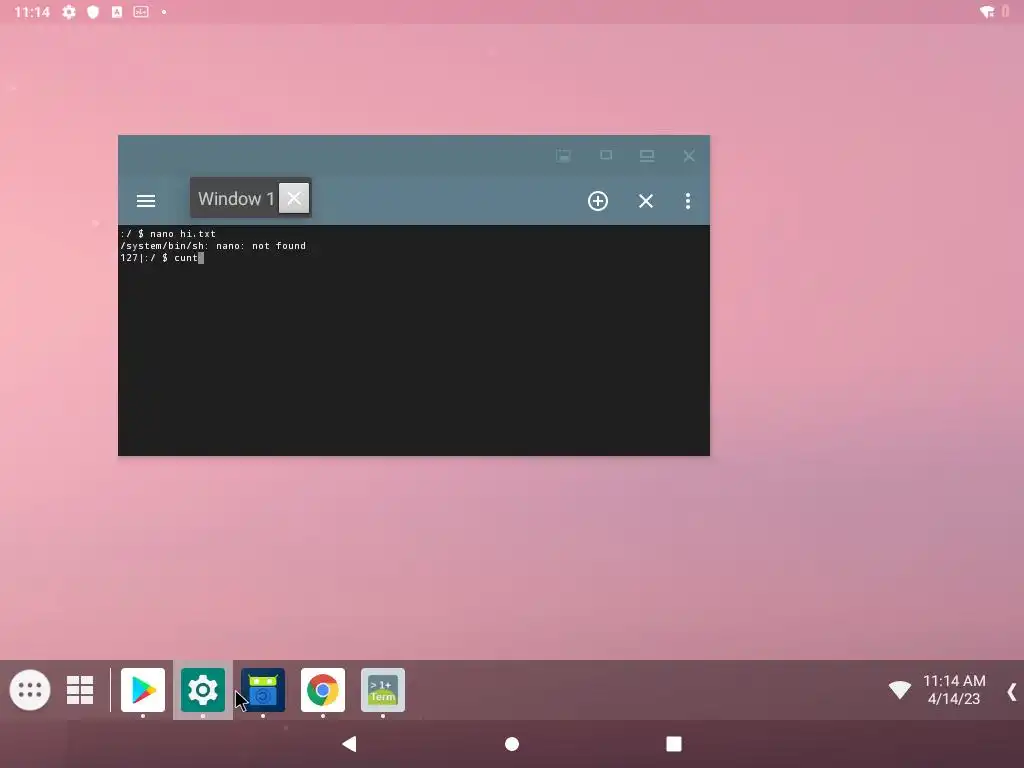Close the terminal window using title bar X
The height and width of the screenshot is (768, 1024).
coord(689,155)
